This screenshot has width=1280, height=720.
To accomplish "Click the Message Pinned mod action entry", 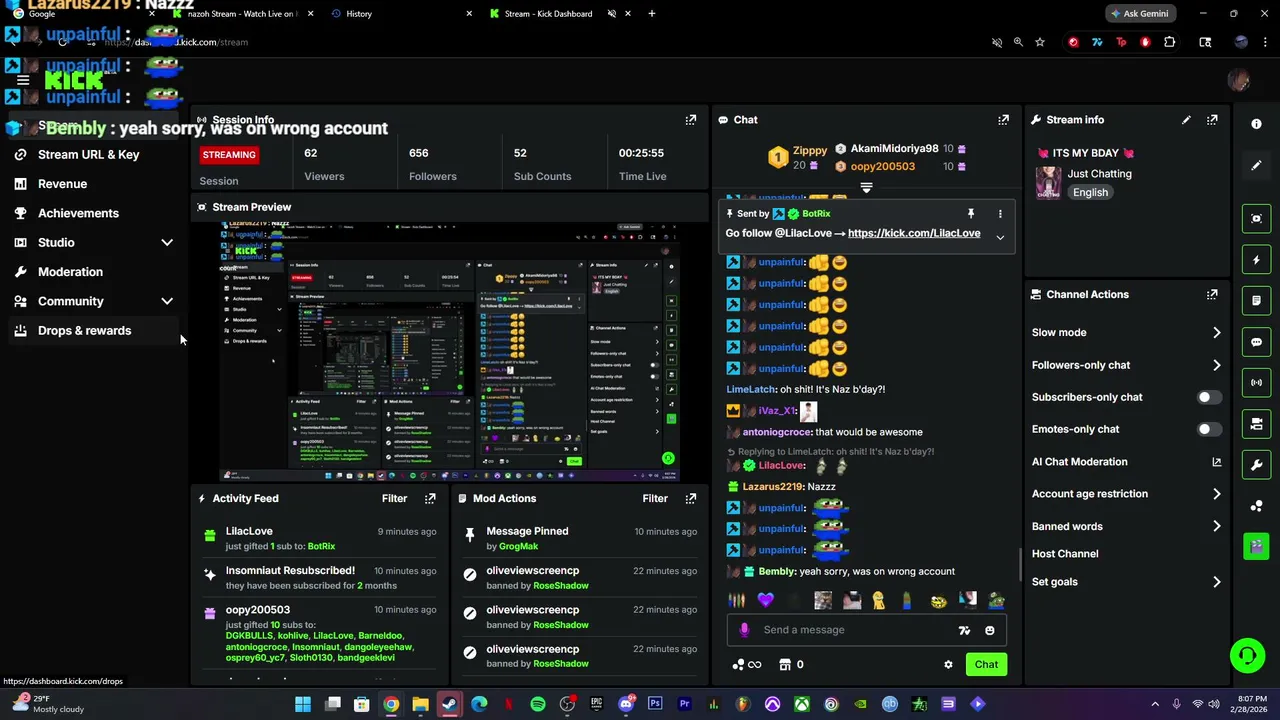I will [x=580, y=539].
